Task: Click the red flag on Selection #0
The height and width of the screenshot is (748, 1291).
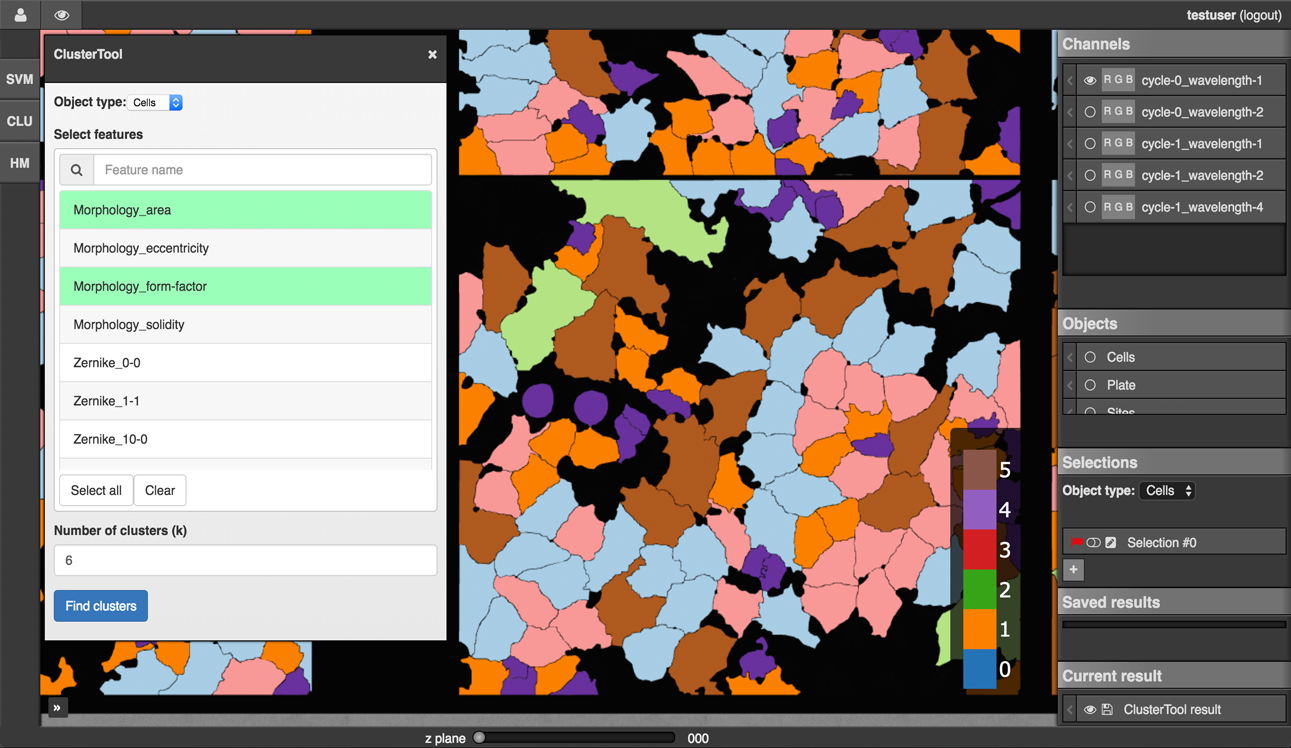Action: pyautogui.click(x=1077, y=542)
